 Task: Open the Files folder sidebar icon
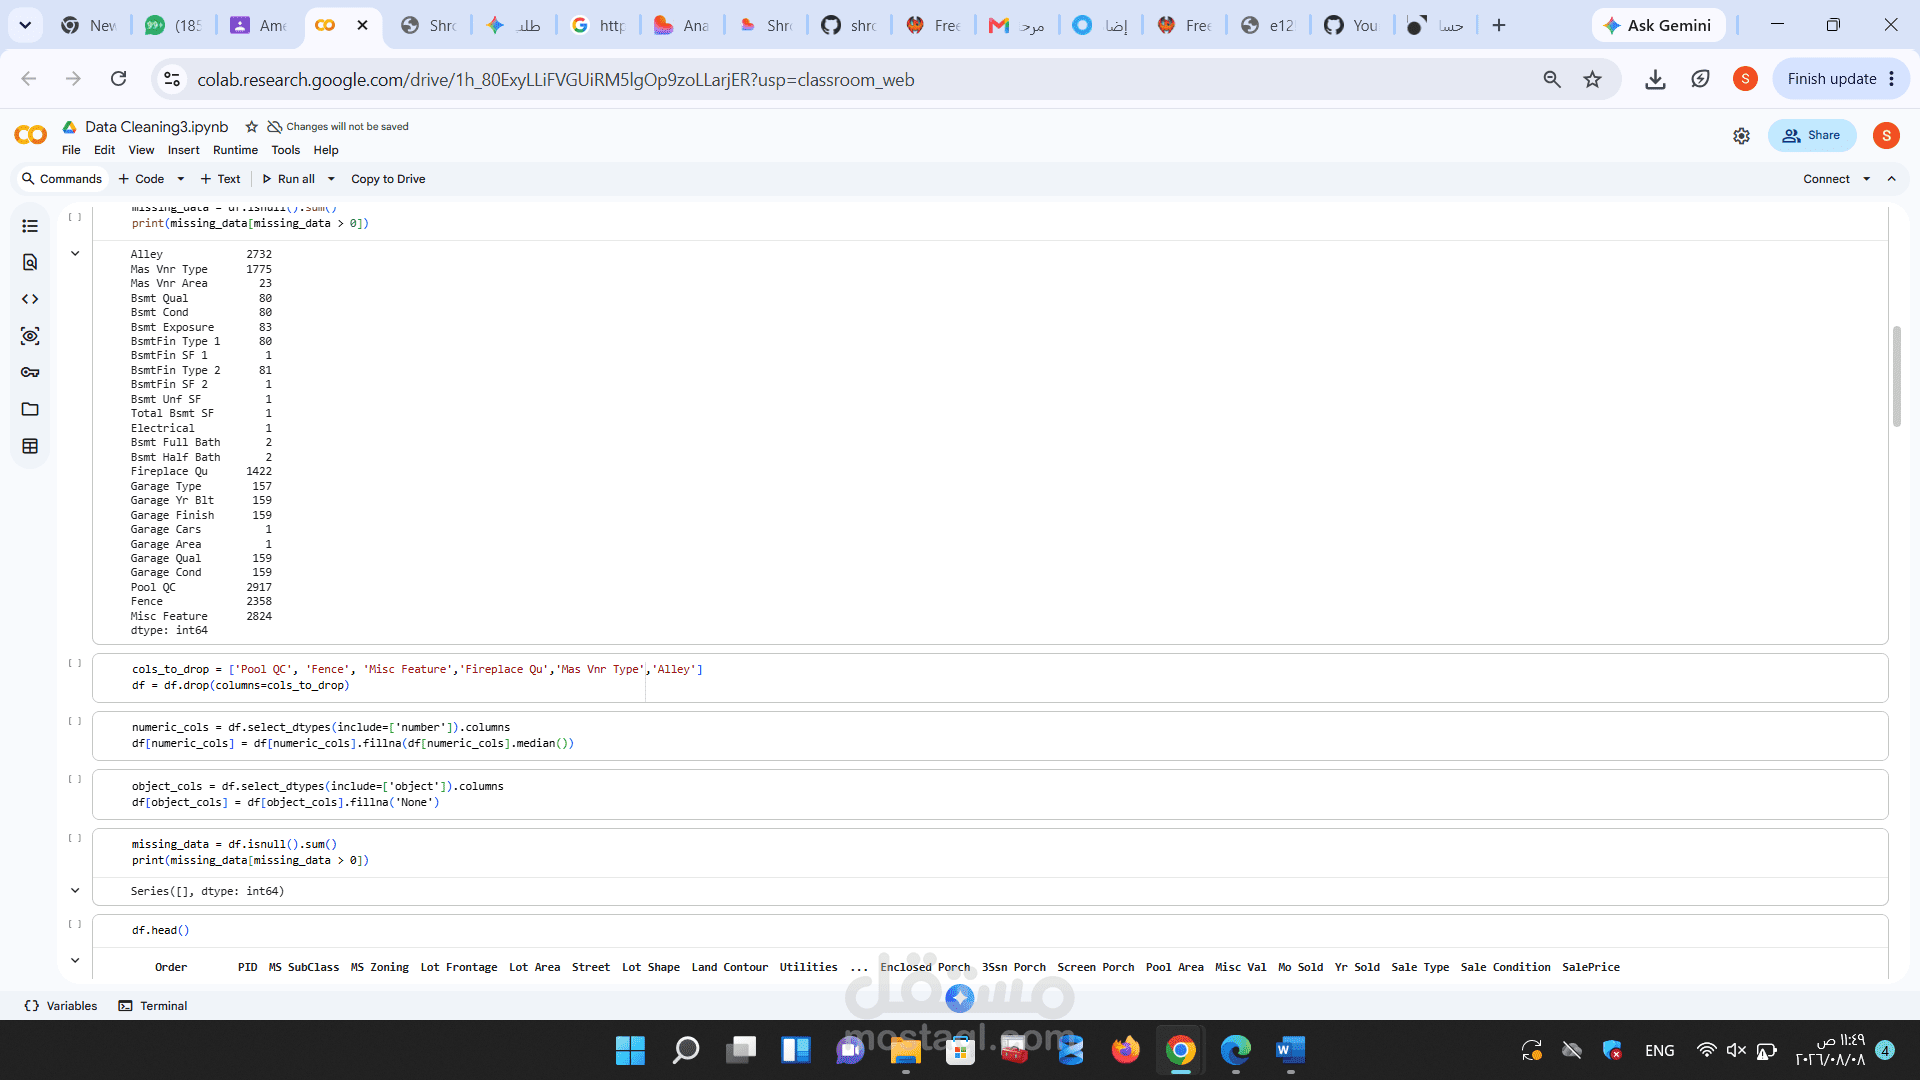coord(30,409)
